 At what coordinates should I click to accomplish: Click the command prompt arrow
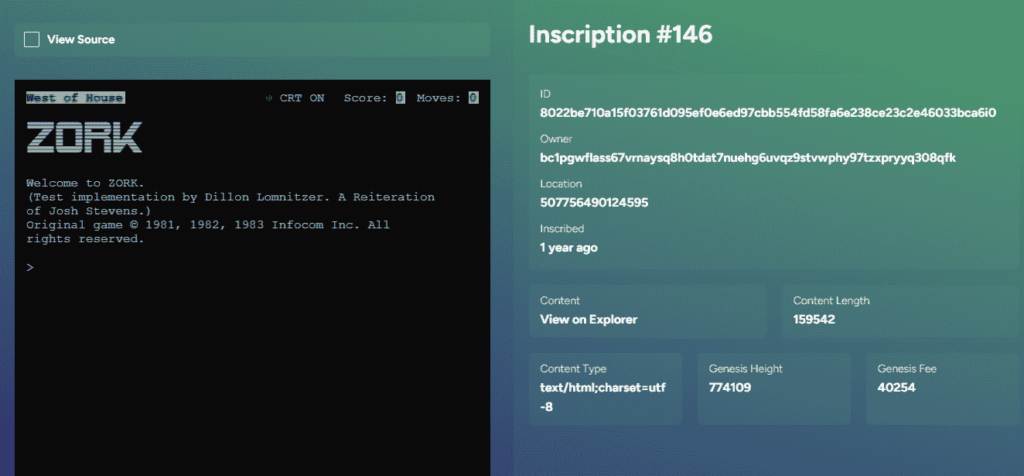[x=30, y=268]
